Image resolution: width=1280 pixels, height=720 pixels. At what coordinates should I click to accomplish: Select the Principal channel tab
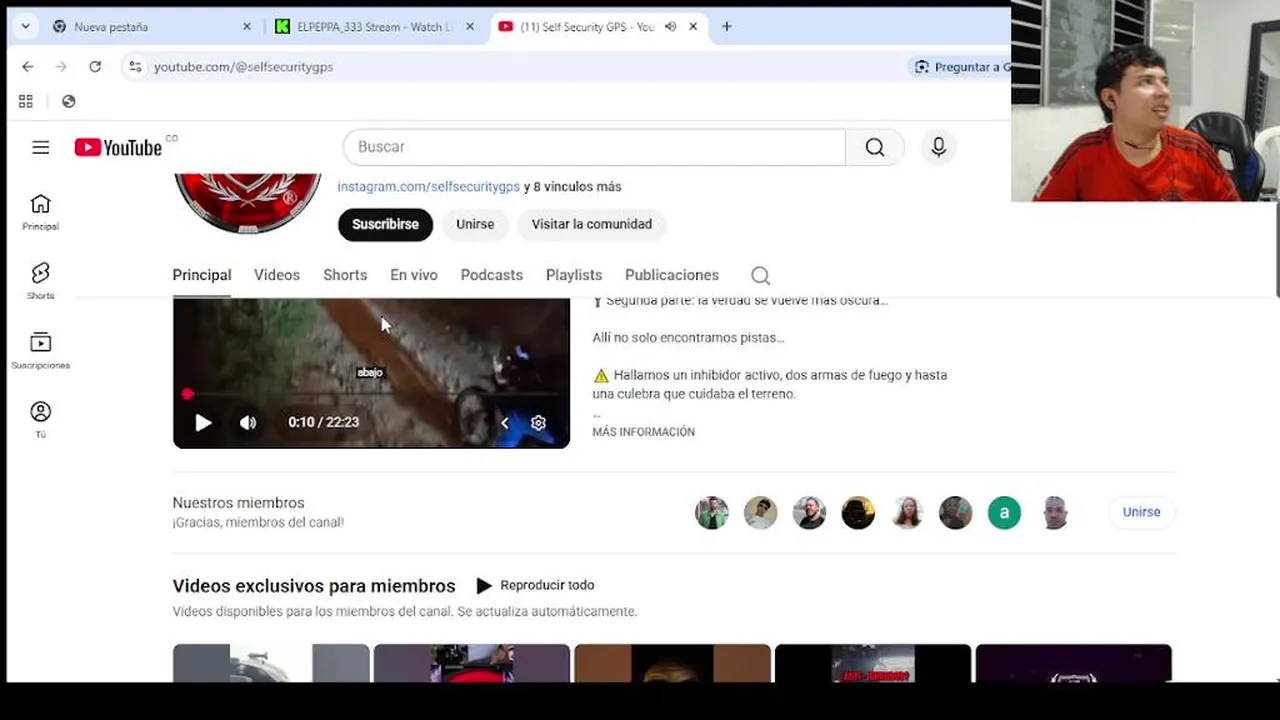click(202, 275)
